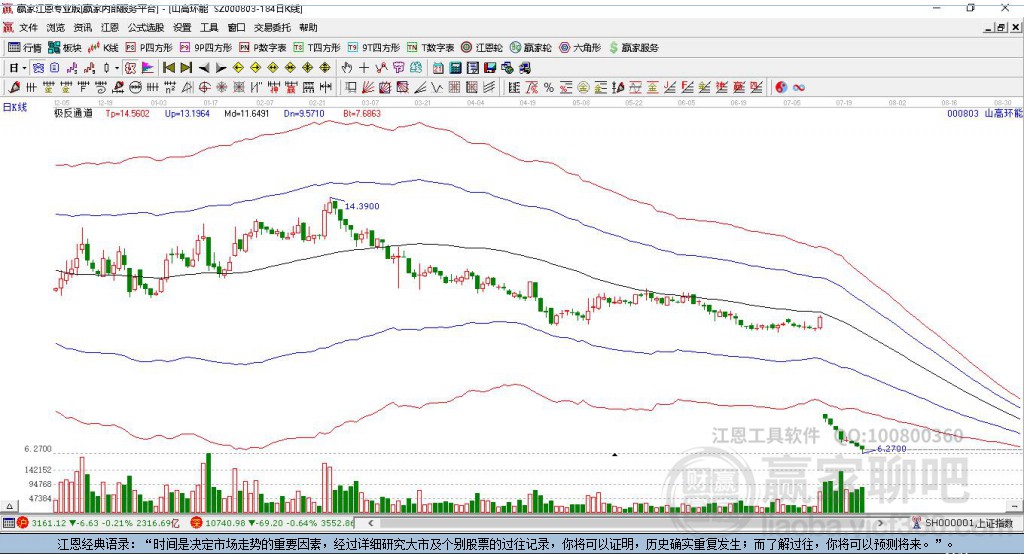Screen dimensions: 1024x554
Task: Toggle the 权 adjustment icon
Action: (131, 68)
